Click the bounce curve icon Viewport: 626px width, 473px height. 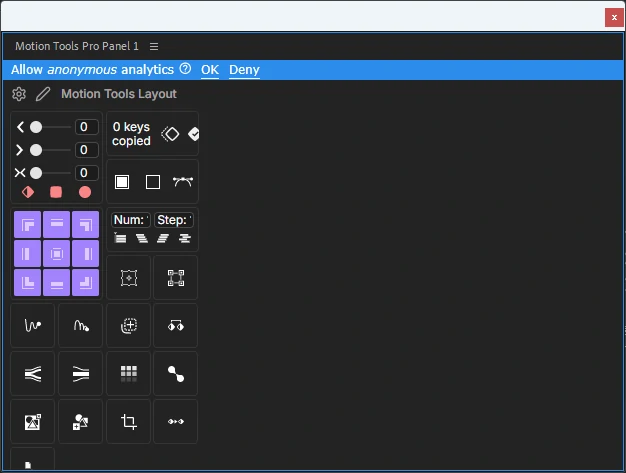(81, 326)
